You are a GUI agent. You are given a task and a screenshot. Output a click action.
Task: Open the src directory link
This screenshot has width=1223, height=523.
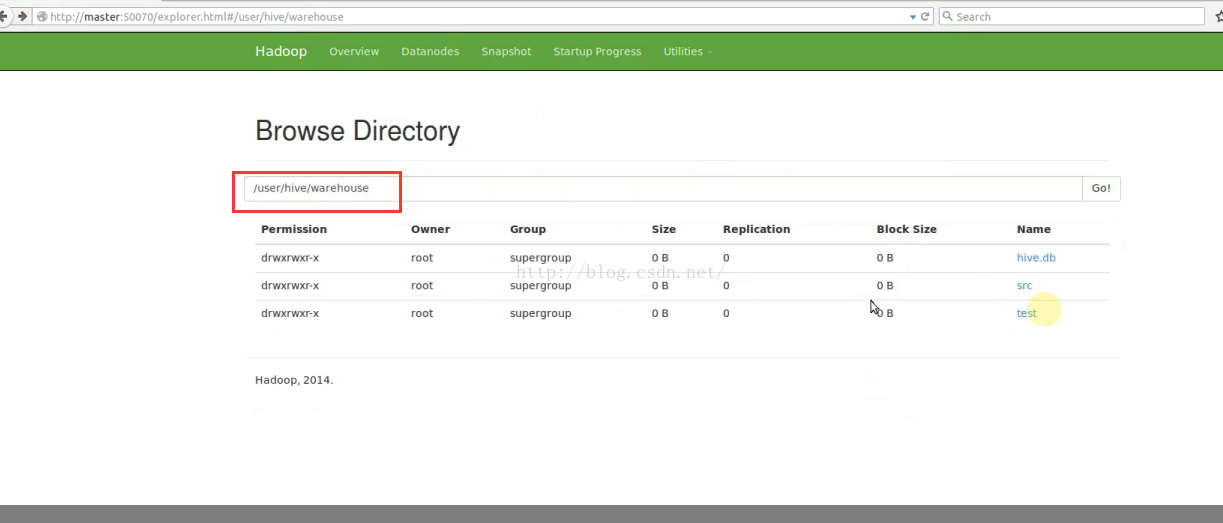coord(1024,285)
